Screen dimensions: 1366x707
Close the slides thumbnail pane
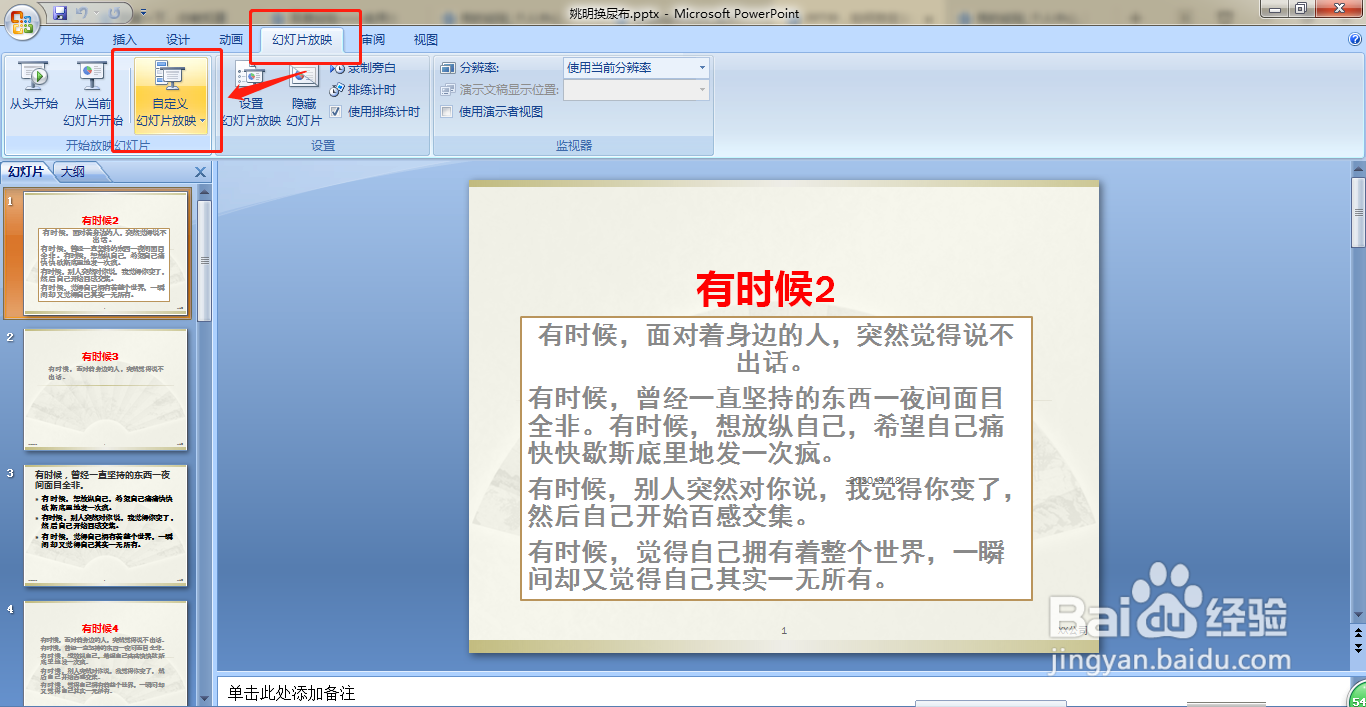coord(200,171)
